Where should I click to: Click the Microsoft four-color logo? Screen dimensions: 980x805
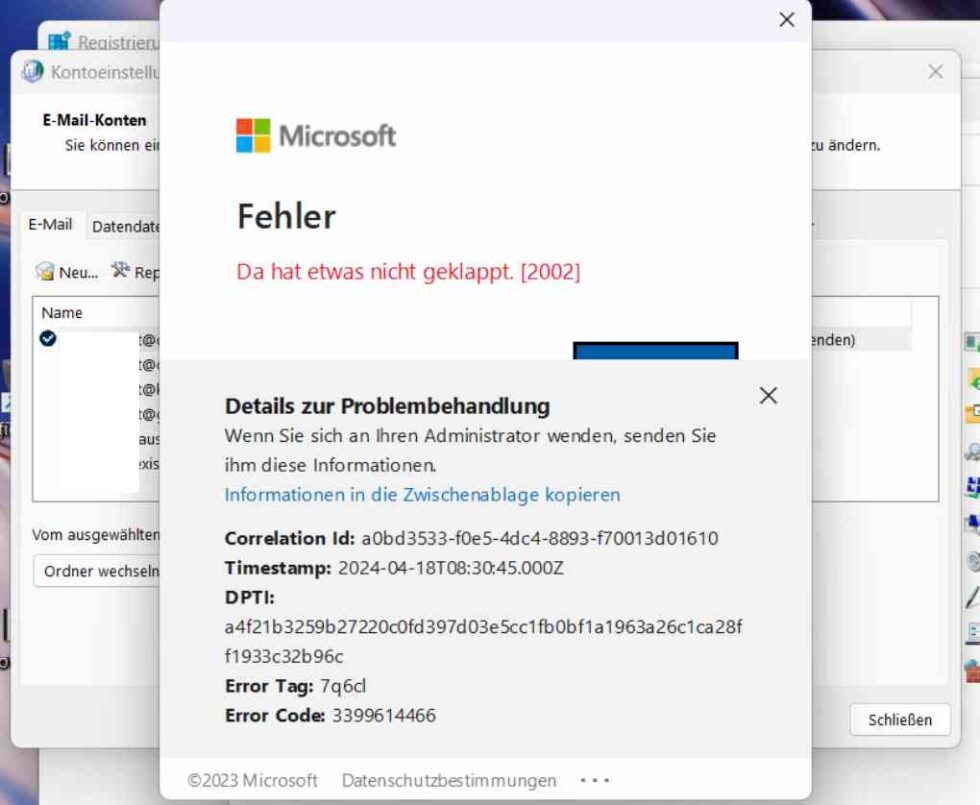[253, 135]
